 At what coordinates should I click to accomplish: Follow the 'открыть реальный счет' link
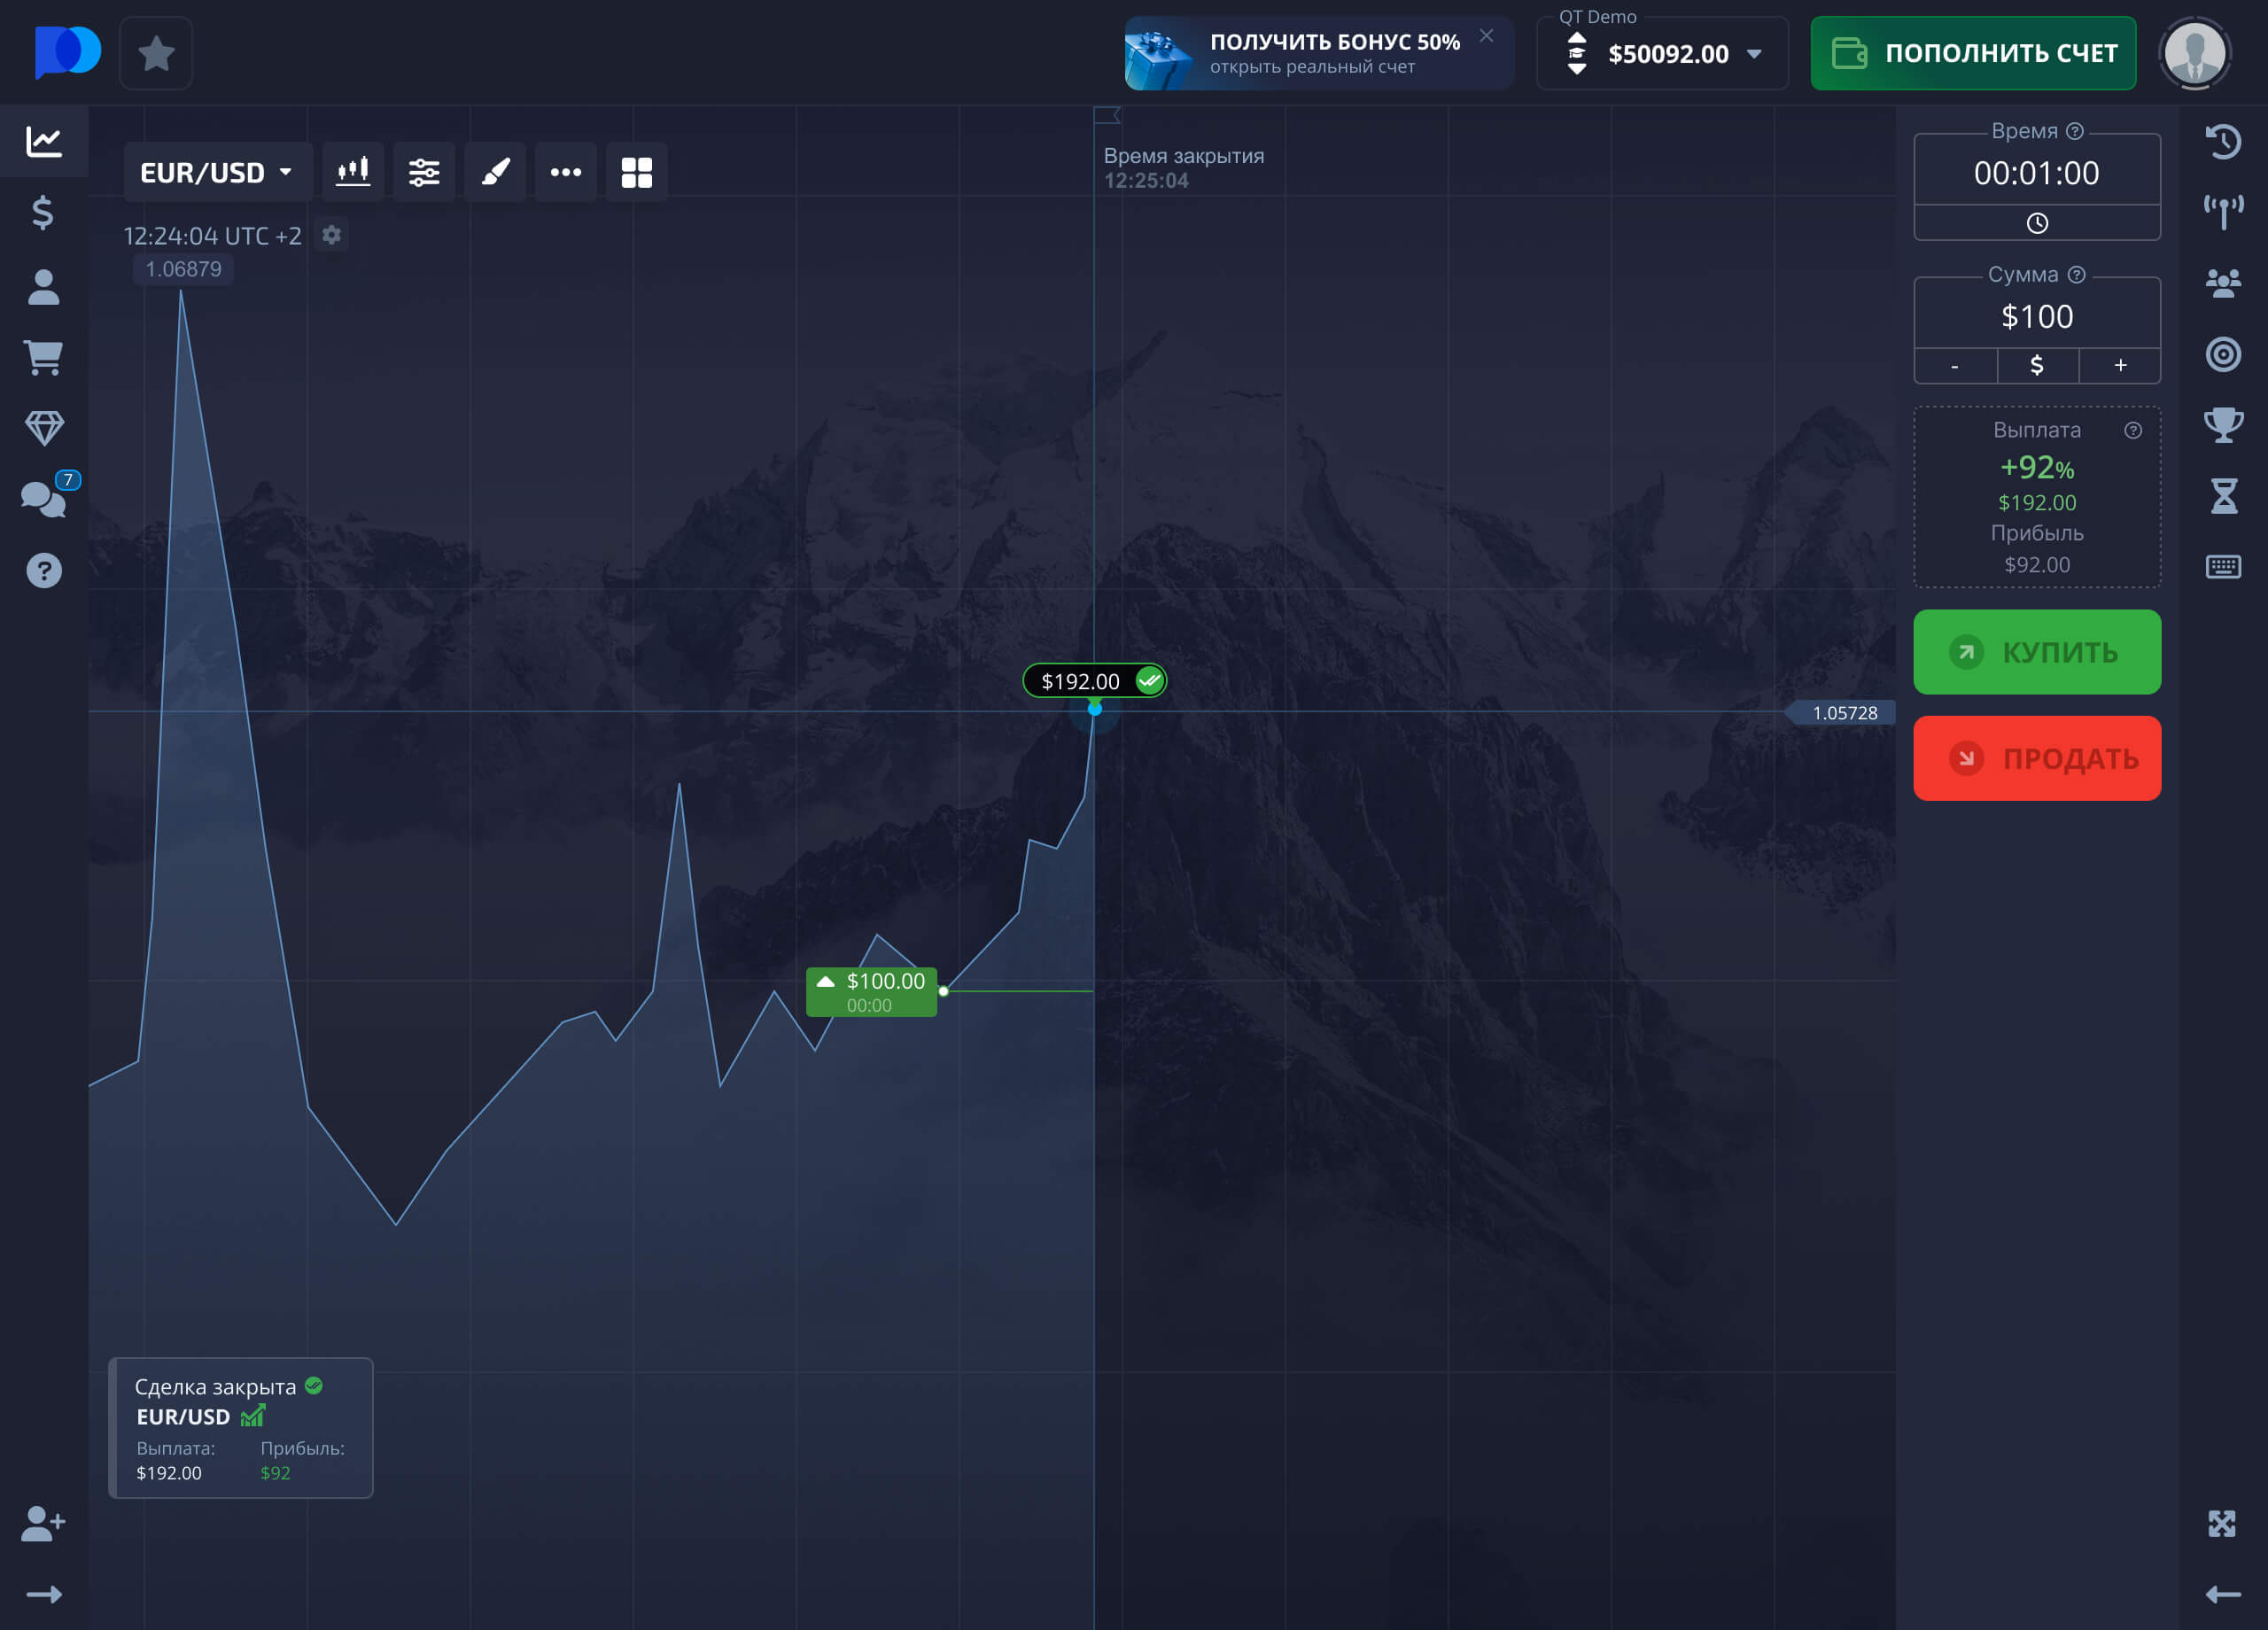tap(1315, 68)
